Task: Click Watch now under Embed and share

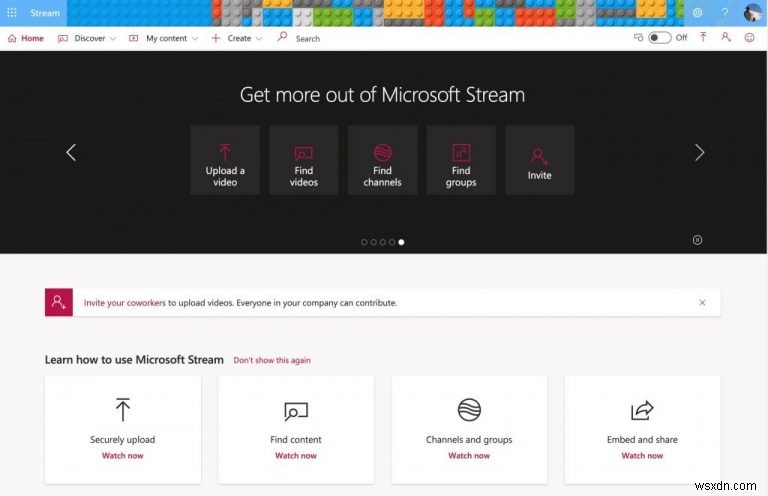Action: pos(642,455)
